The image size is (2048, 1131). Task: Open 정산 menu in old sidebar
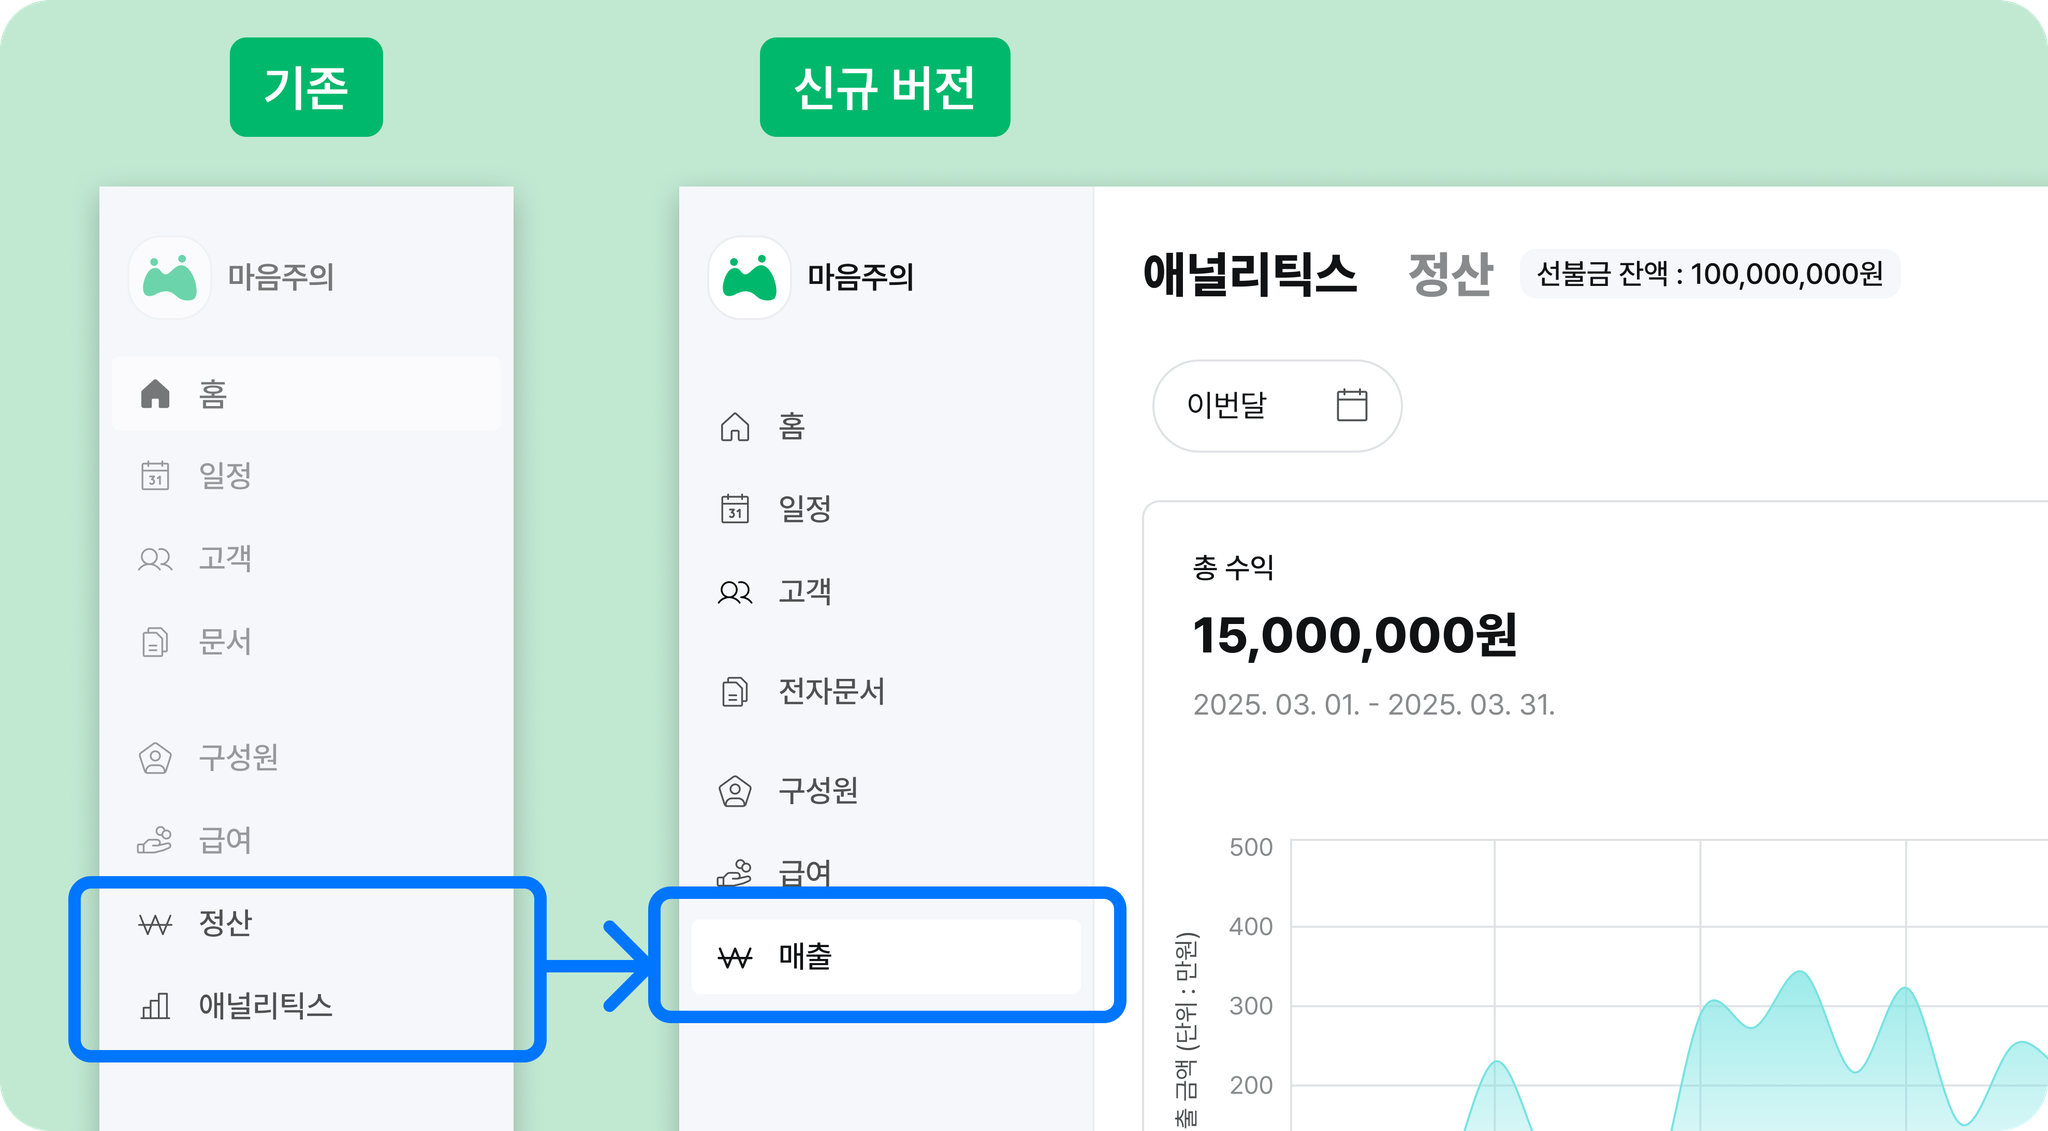306,922
